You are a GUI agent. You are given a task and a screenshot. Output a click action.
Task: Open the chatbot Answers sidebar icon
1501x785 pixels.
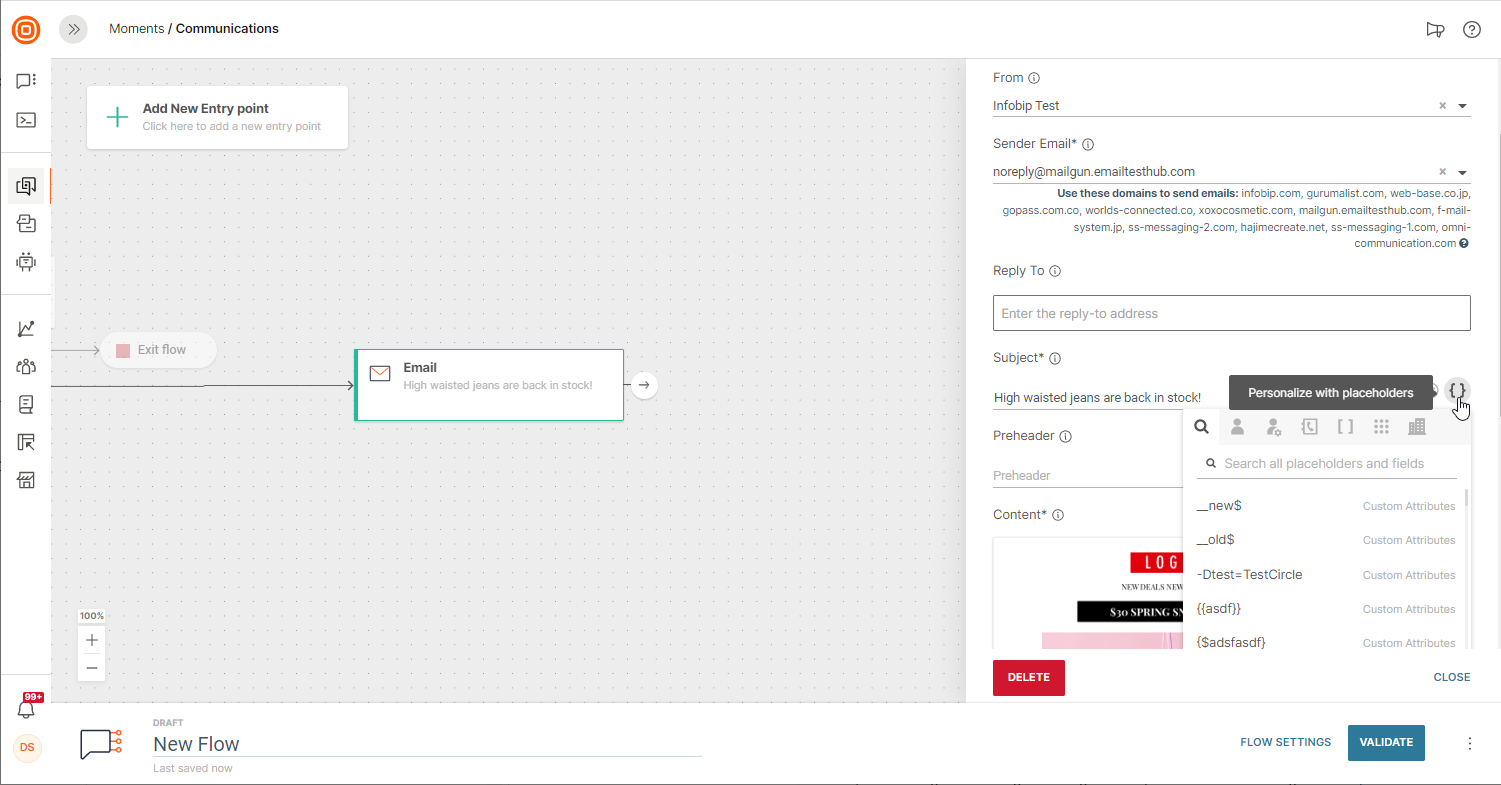click(26, 262)
